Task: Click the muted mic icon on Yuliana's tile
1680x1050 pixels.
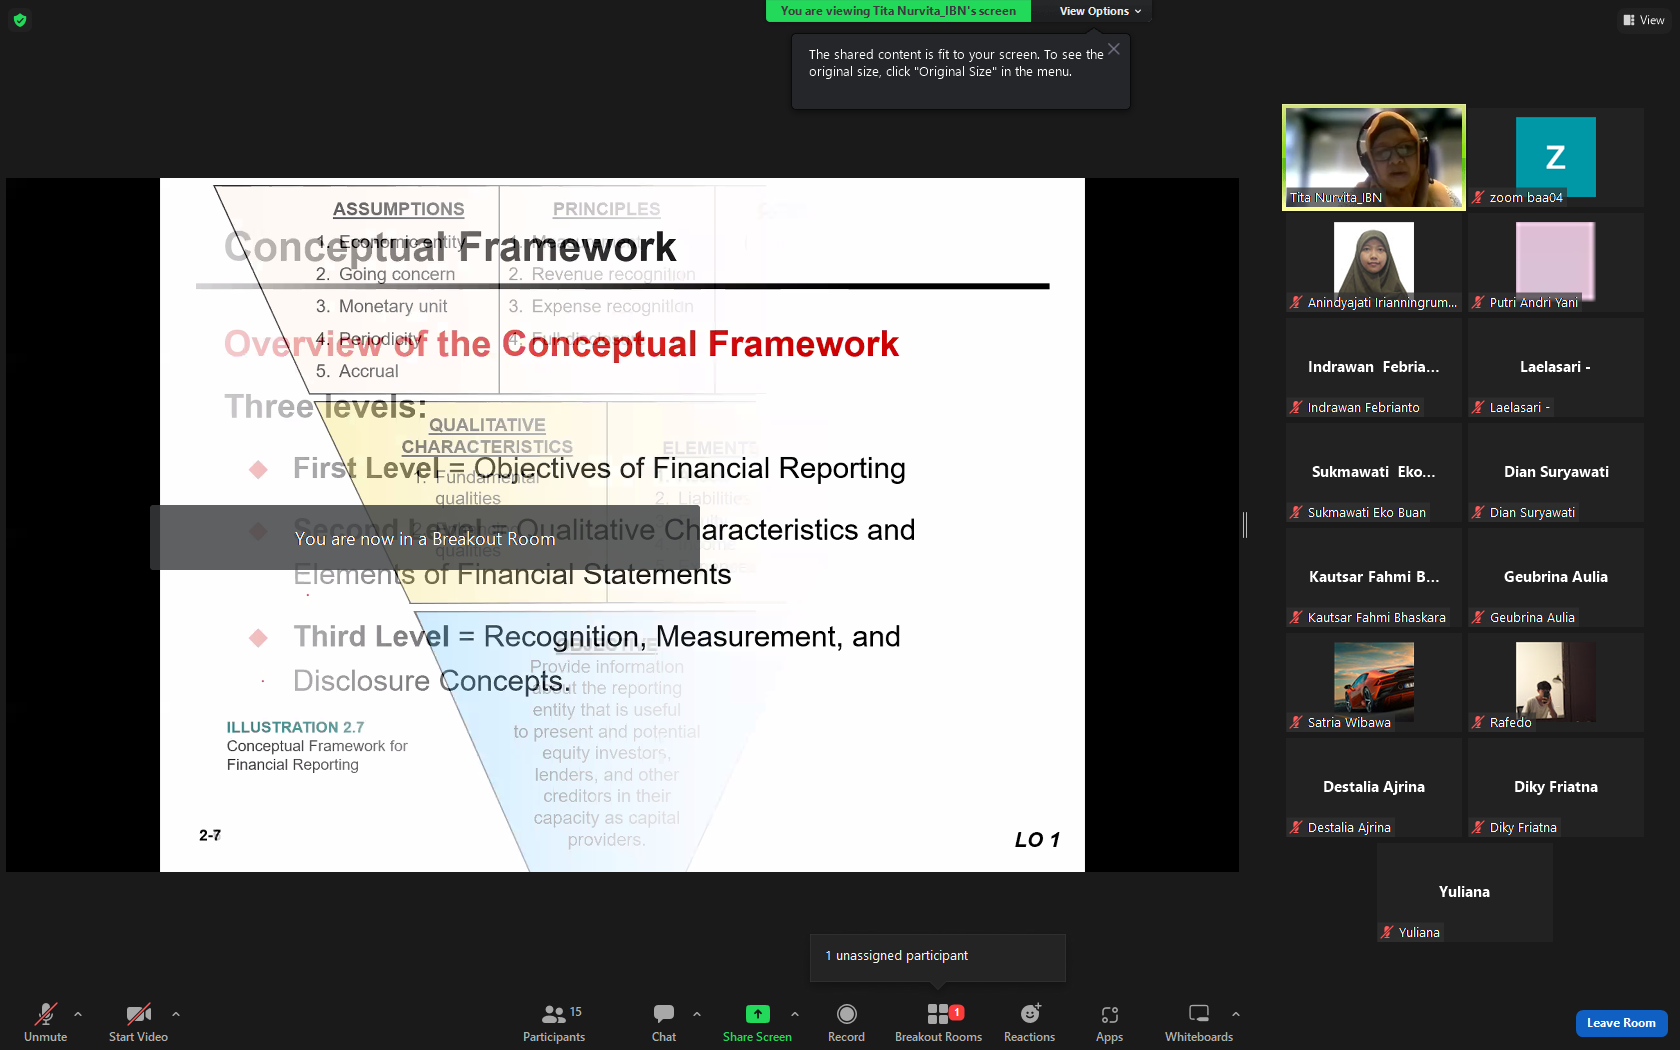Action: click(1387, 932)
